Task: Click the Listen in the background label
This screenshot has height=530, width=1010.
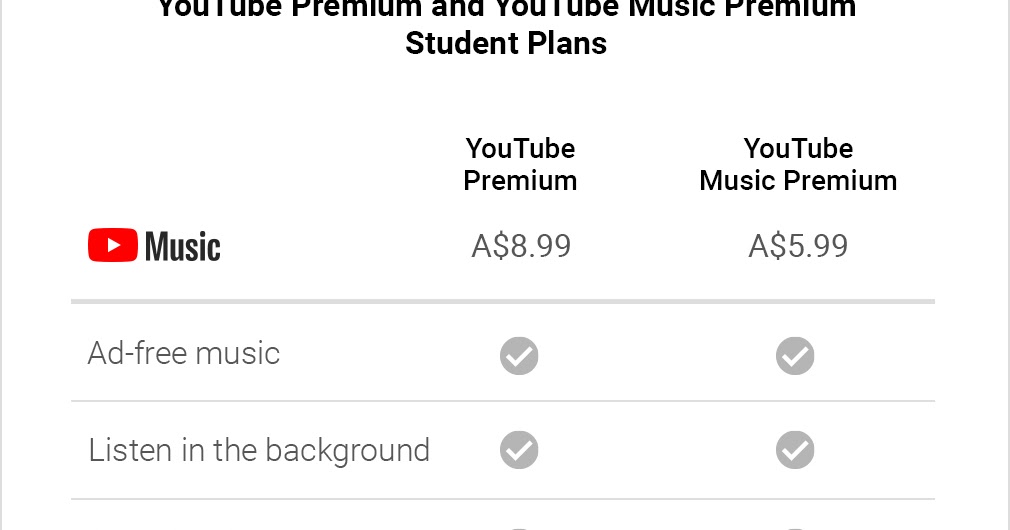Action: (259, 450)
